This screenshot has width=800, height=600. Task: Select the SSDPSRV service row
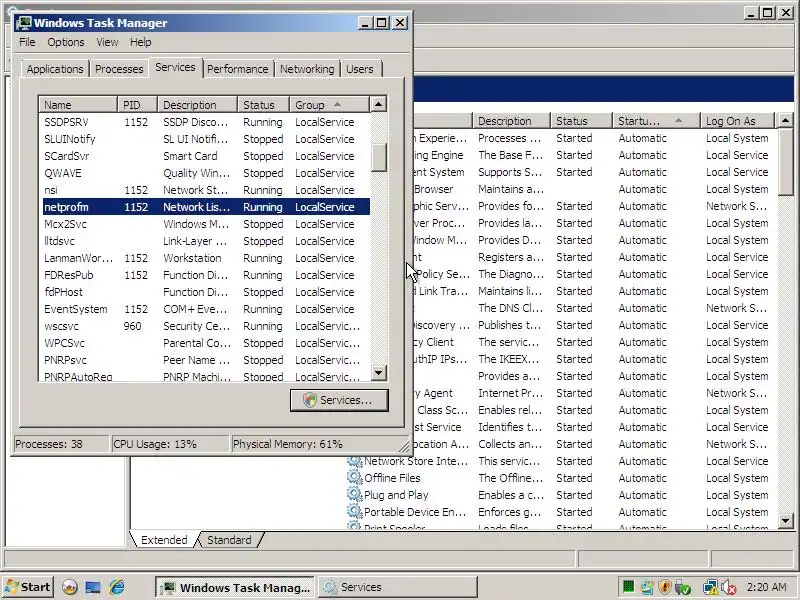[205, 122]
